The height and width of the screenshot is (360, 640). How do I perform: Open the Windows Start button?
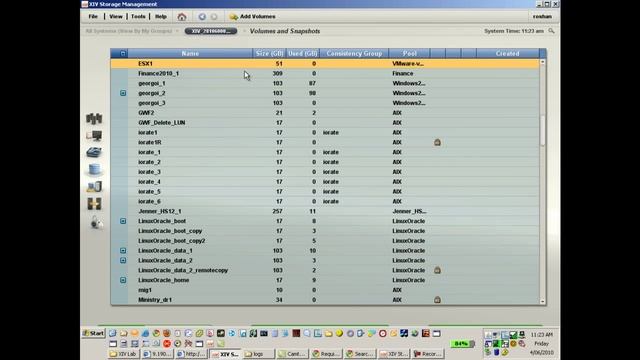(x=93, y=333)
